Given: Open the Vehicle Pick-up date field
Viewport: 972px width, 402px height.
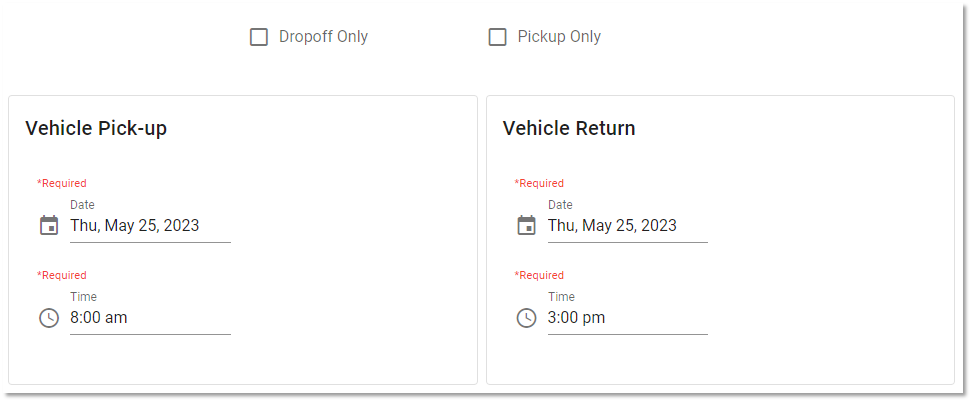Looking at the screenshot, I should [150, 225].
